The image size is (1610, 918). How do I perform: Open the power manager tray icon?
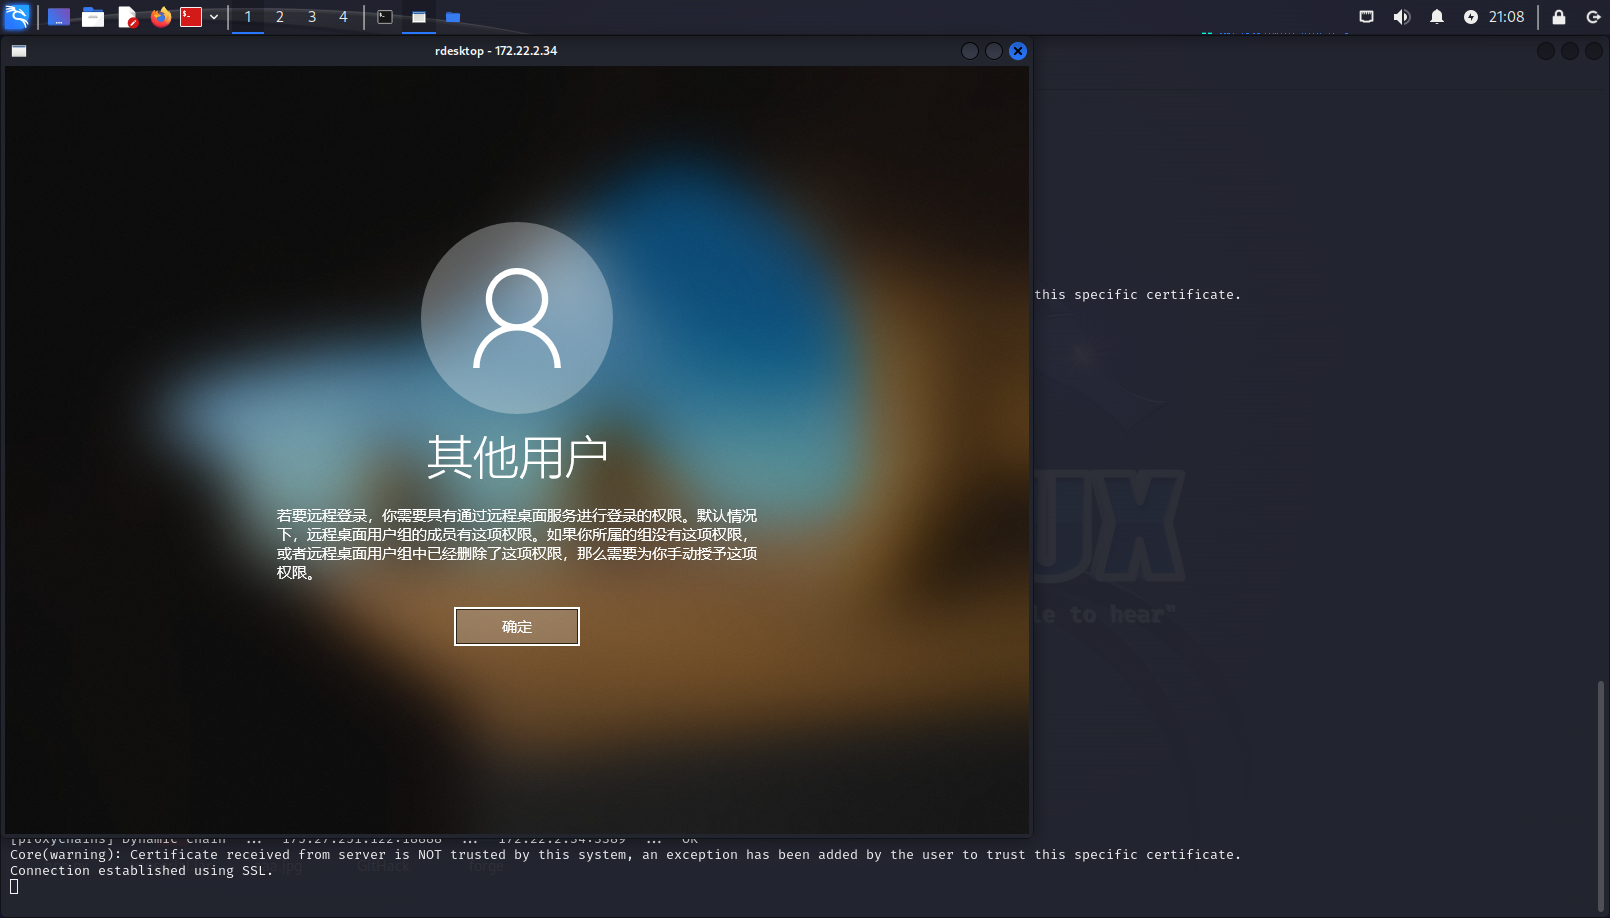click(x=1470, y=16)
